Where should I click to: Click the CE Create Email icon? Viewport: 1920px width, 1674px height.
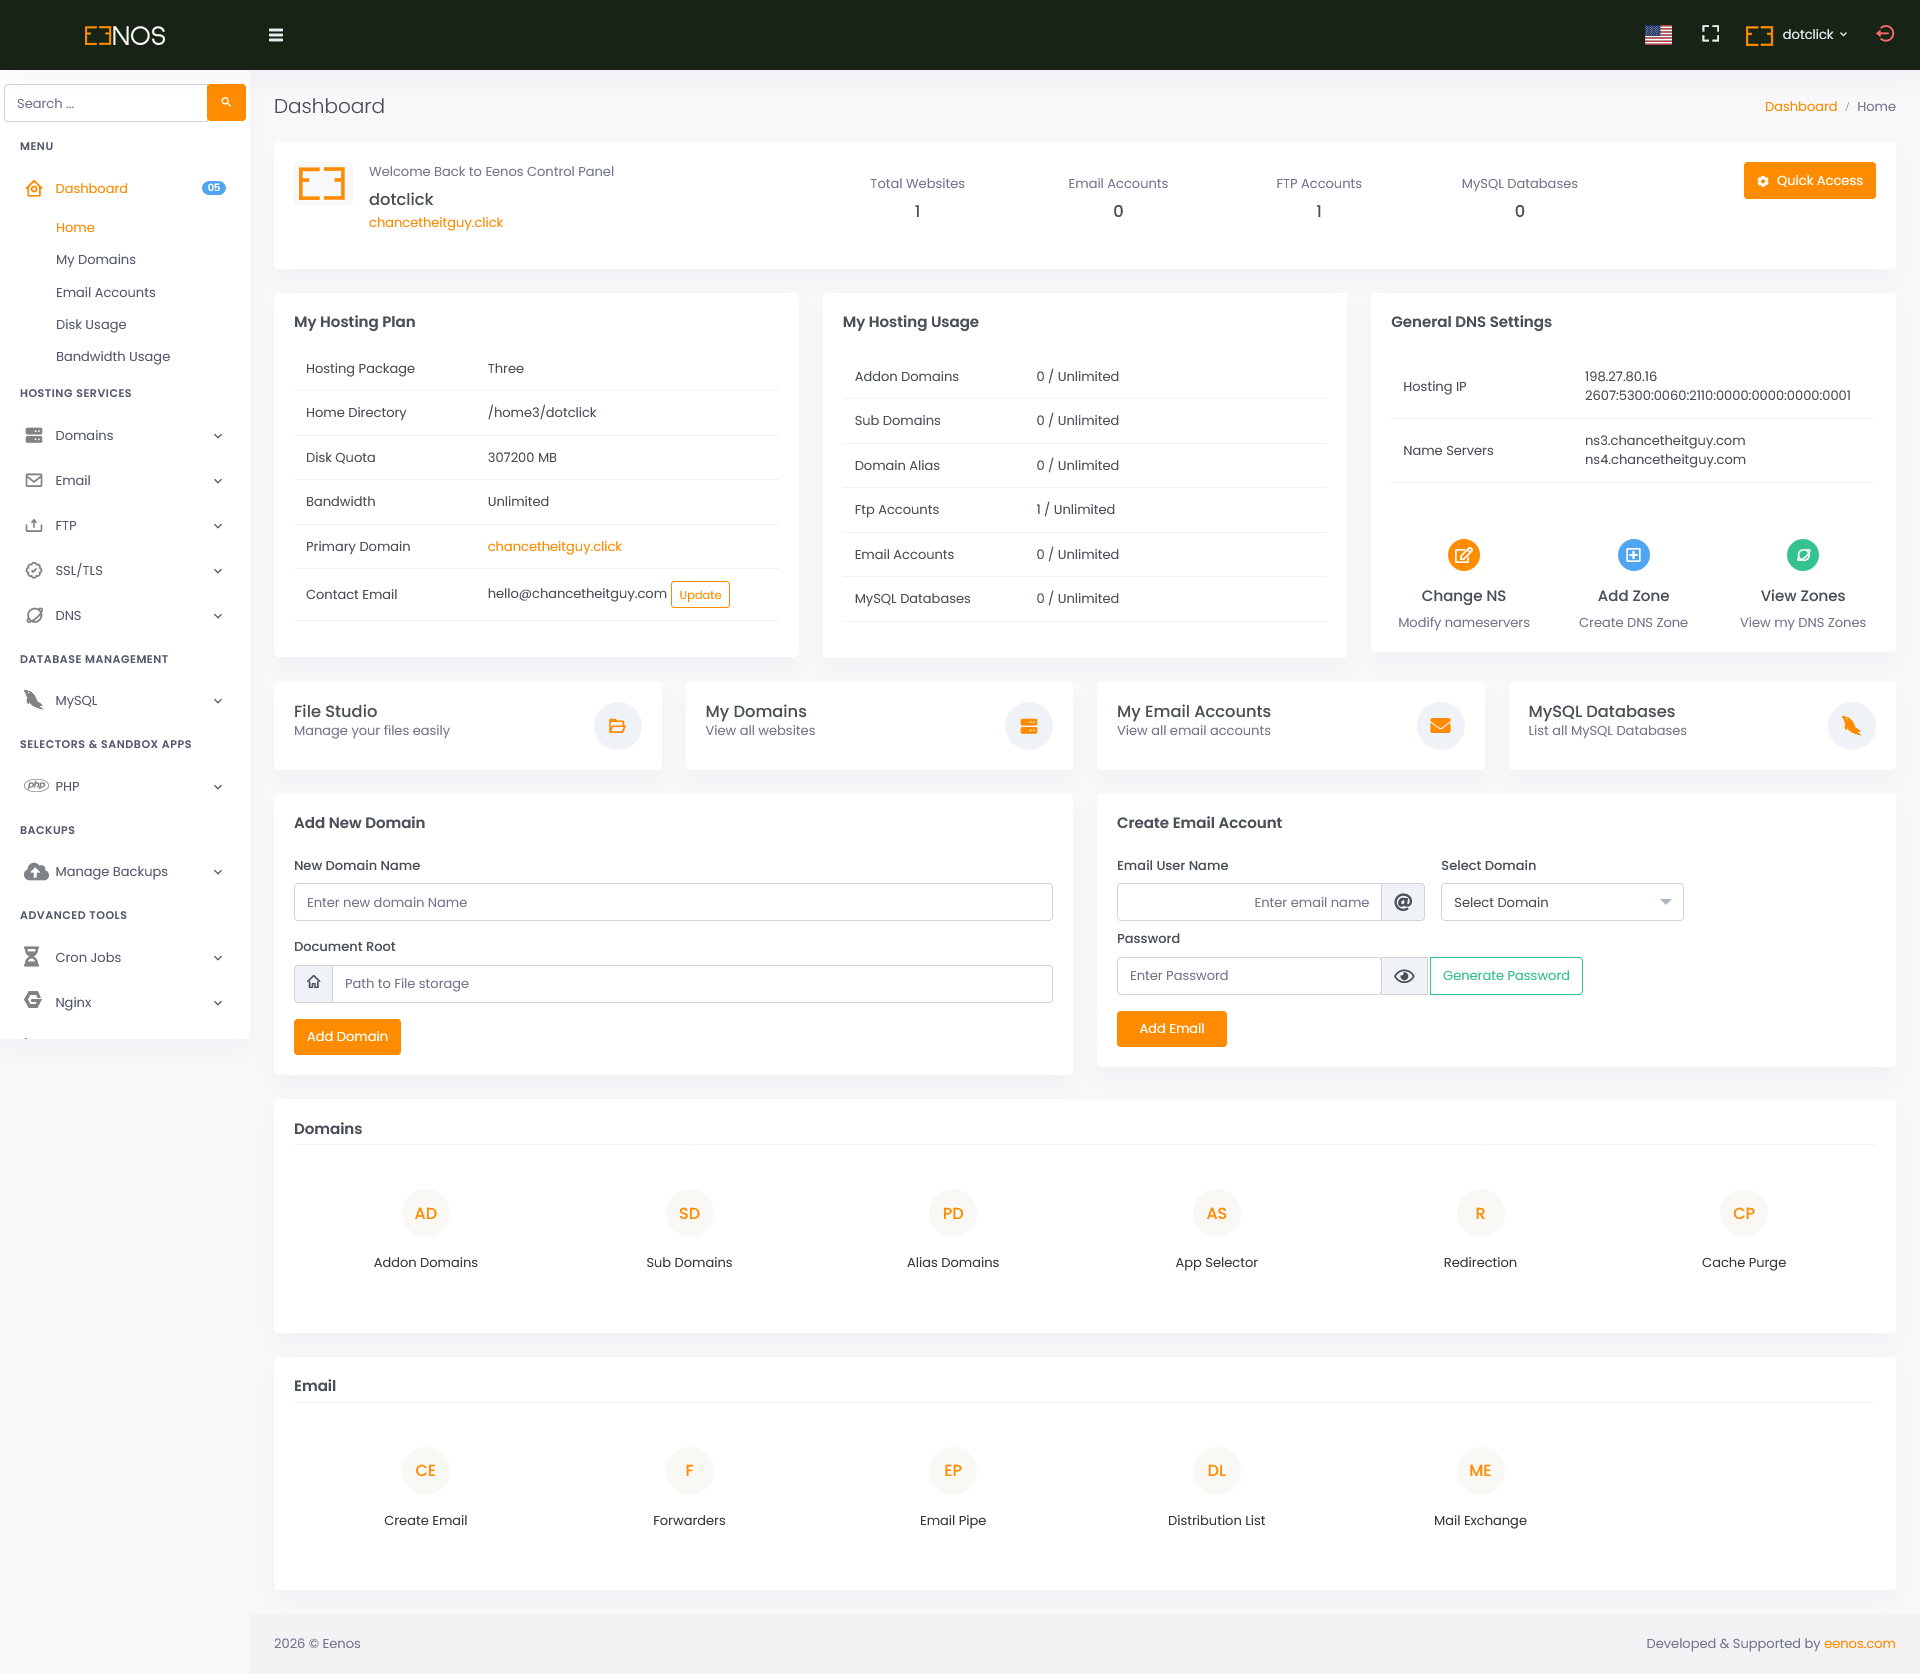pos(426,1471)
